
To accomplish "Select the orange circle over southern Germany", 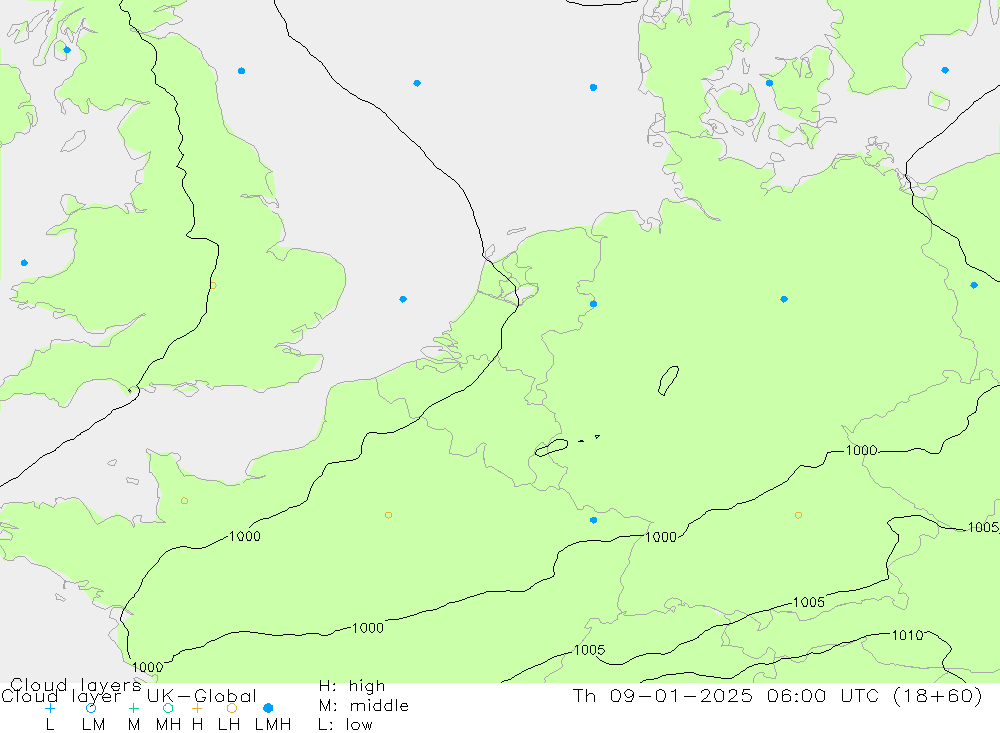I will (798, 515).
